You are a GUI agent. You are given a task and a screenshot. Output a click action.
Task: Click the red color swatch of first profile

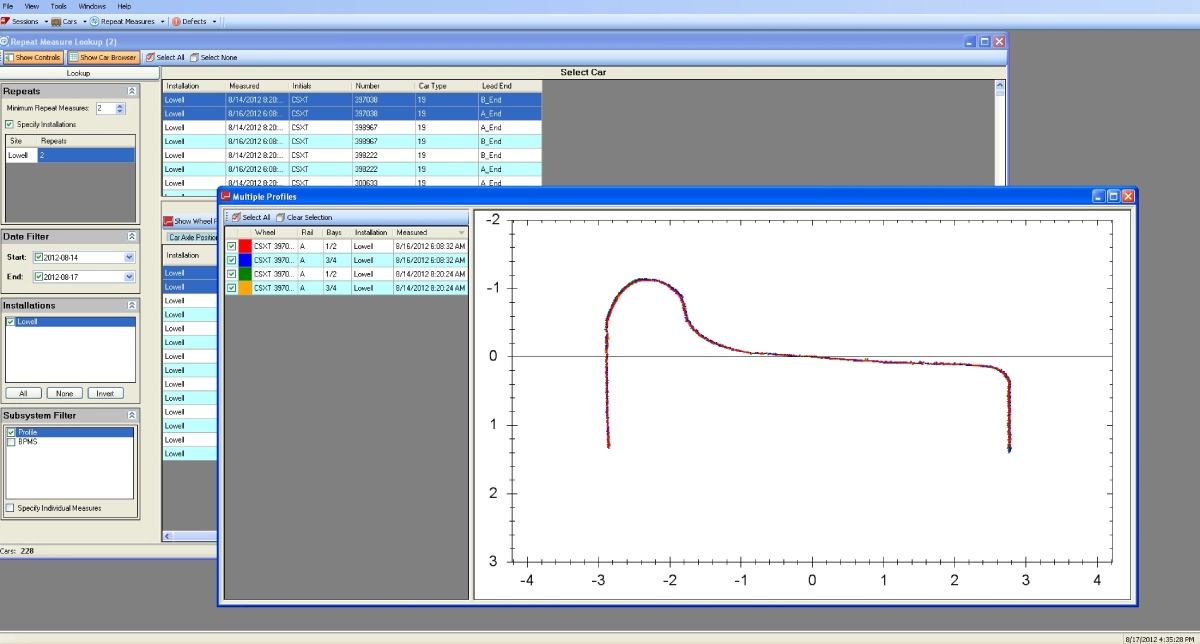click(246, 246)
